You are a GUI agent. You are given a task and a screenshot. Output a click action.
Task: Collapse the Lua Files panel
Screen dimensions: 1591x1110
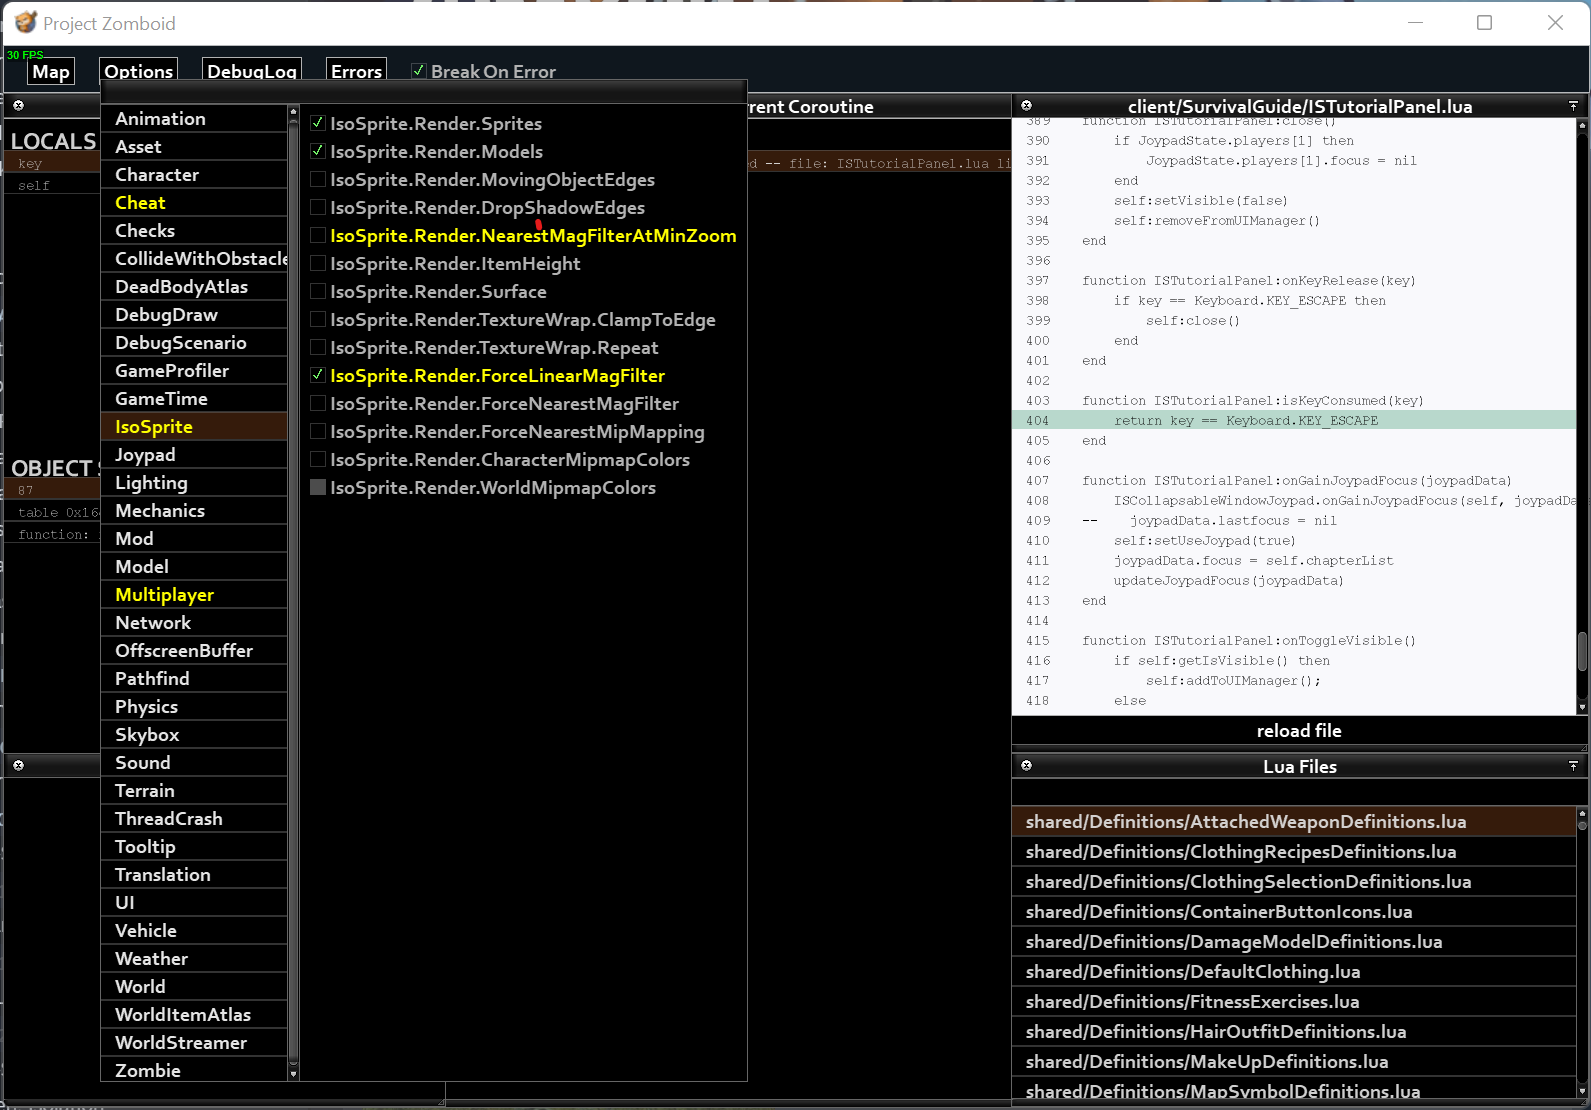(1573, 765)
